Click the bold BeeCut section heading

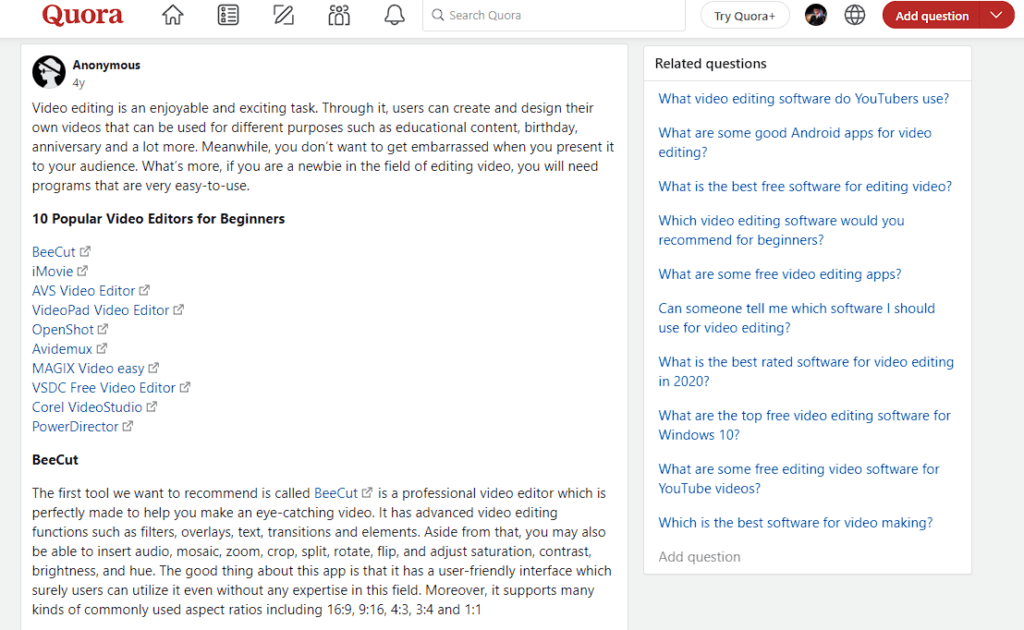click(x=55, y=460)
